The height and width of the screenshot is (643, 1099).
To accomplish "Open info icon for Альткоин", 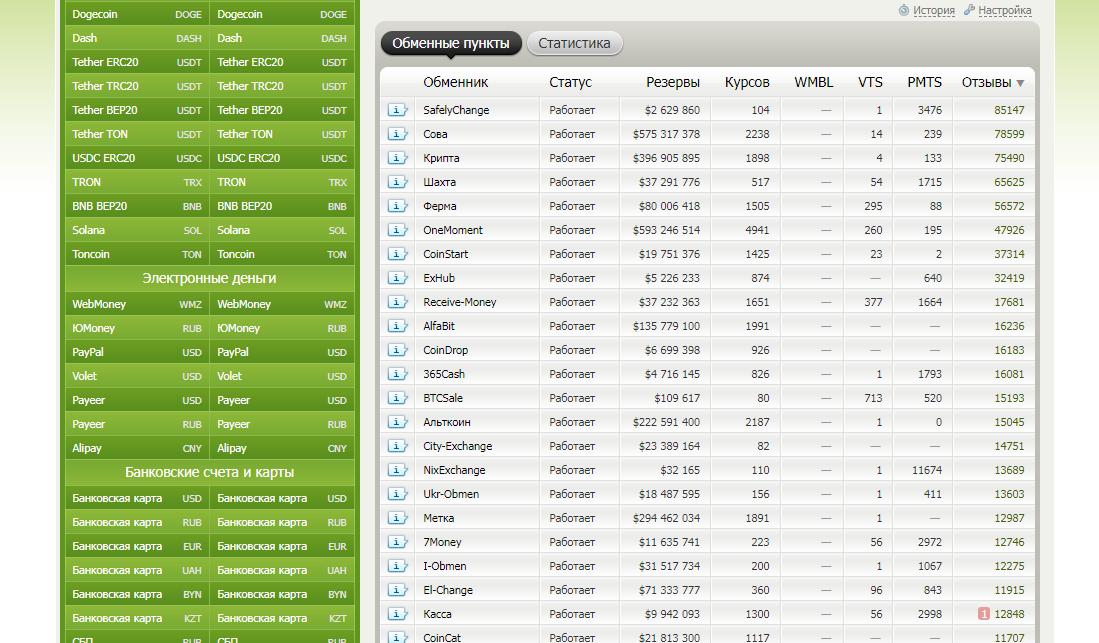I will (397, 422).
